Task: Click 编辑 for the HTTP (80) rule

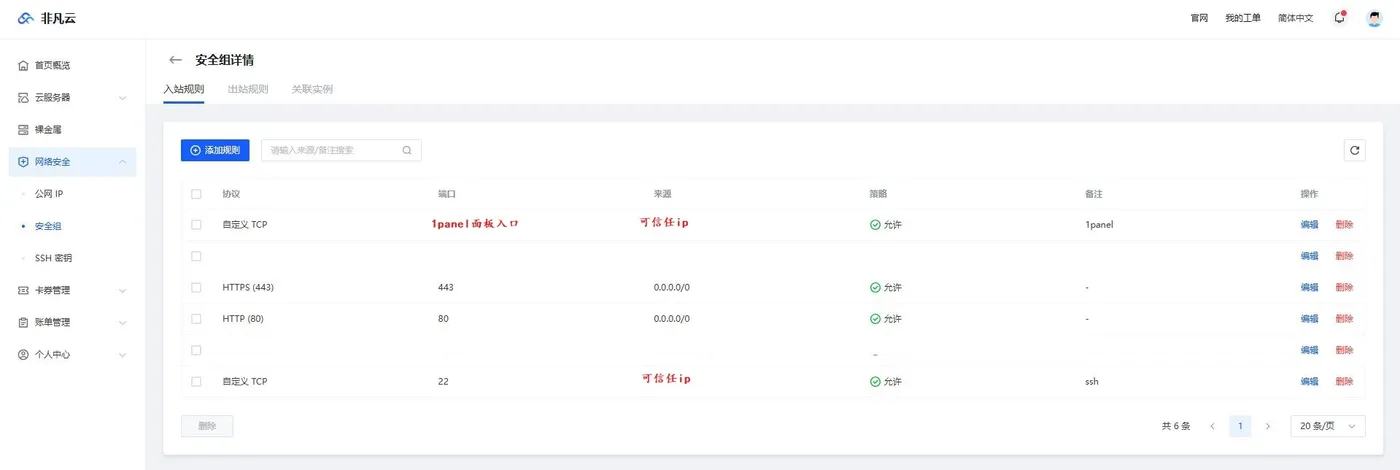Action: [1309, 319]
